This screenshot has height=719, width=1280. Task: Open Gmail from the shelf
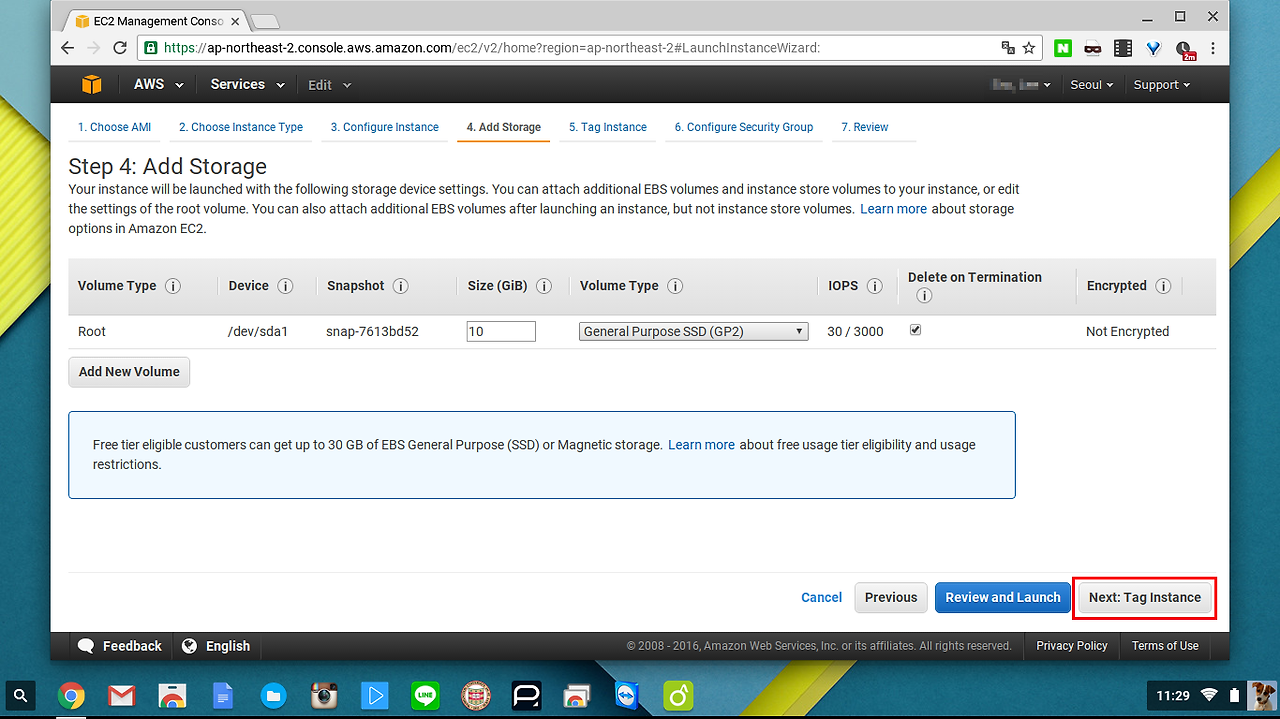coord(121,695)
